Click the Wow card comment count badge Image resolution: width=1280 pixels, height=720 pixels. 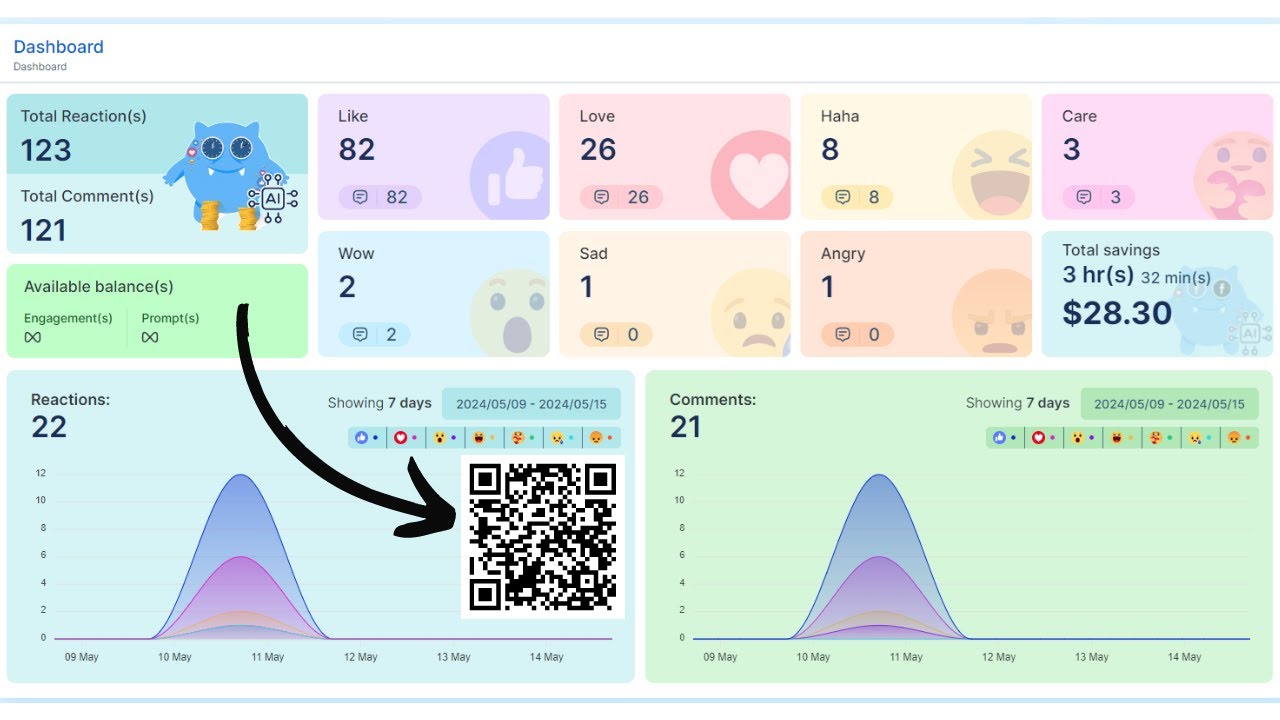tap(374, 335)
